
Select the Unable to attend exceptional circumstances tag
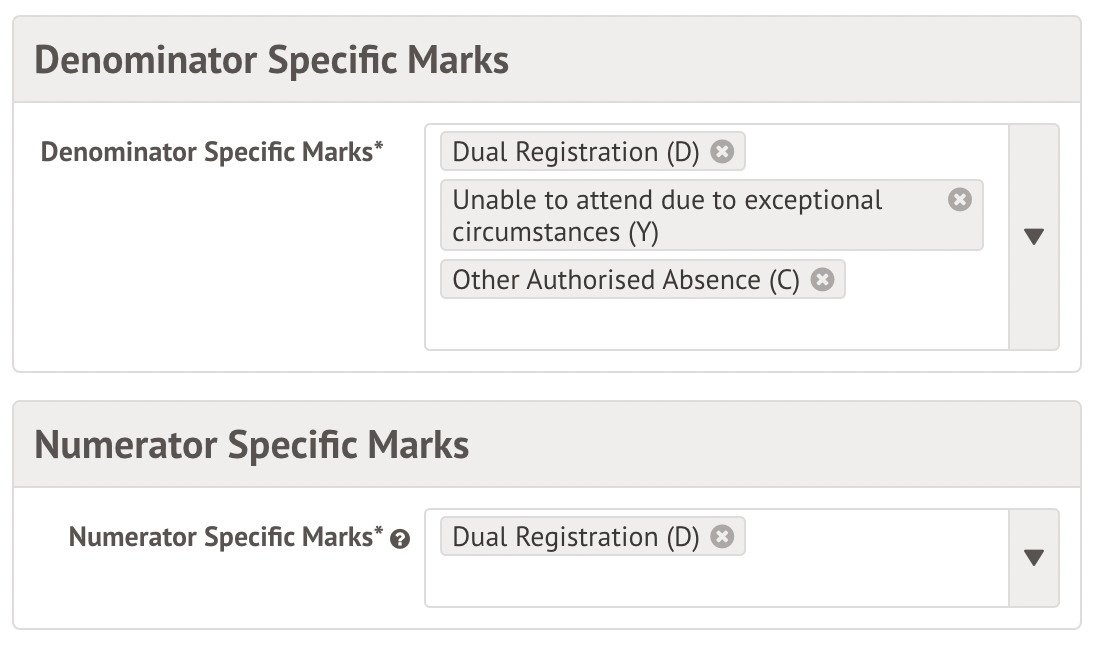click(x=667, y=215)
